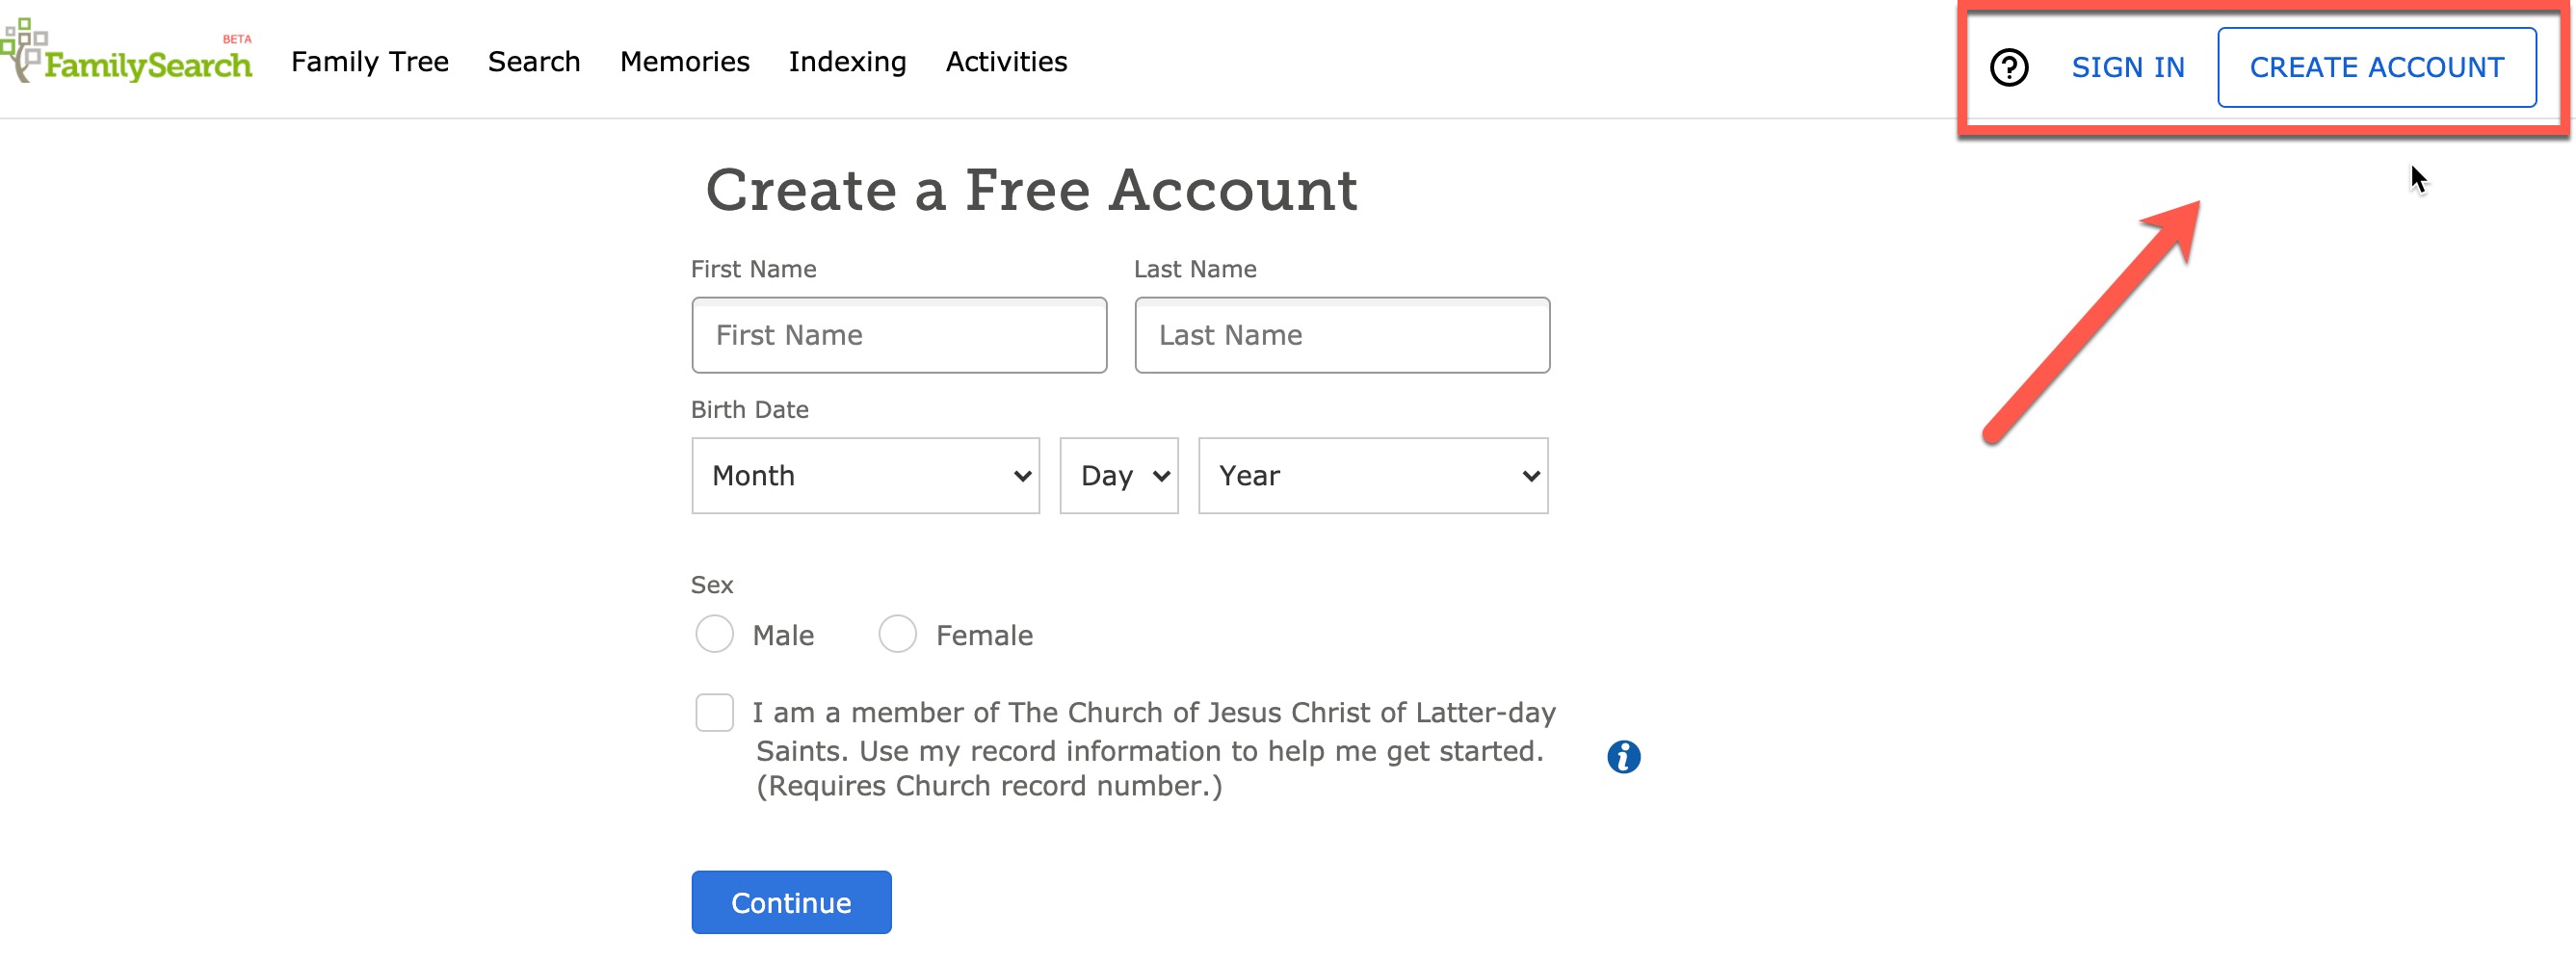Click the SIGN IN link
This screenshot has width=2576, height=963.
pyautogui.click(x=2128, y=66)
